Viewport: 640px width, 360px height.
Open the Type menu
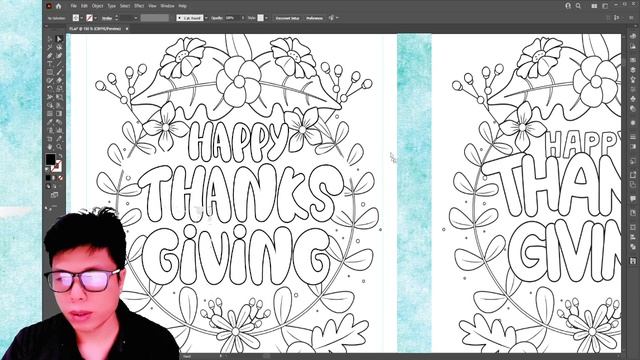(111, 6)
